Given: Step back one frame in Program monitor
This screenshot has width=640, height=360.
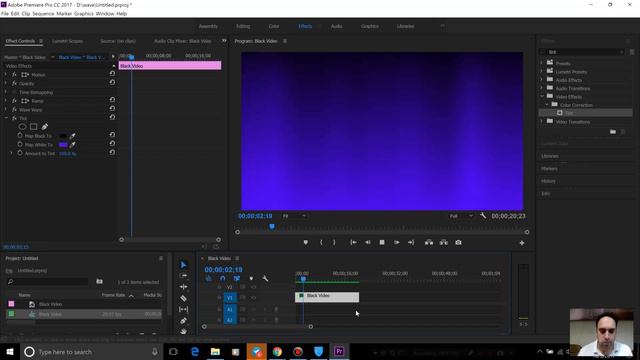Looking at the screenshot, I should (x=368, y=242).
